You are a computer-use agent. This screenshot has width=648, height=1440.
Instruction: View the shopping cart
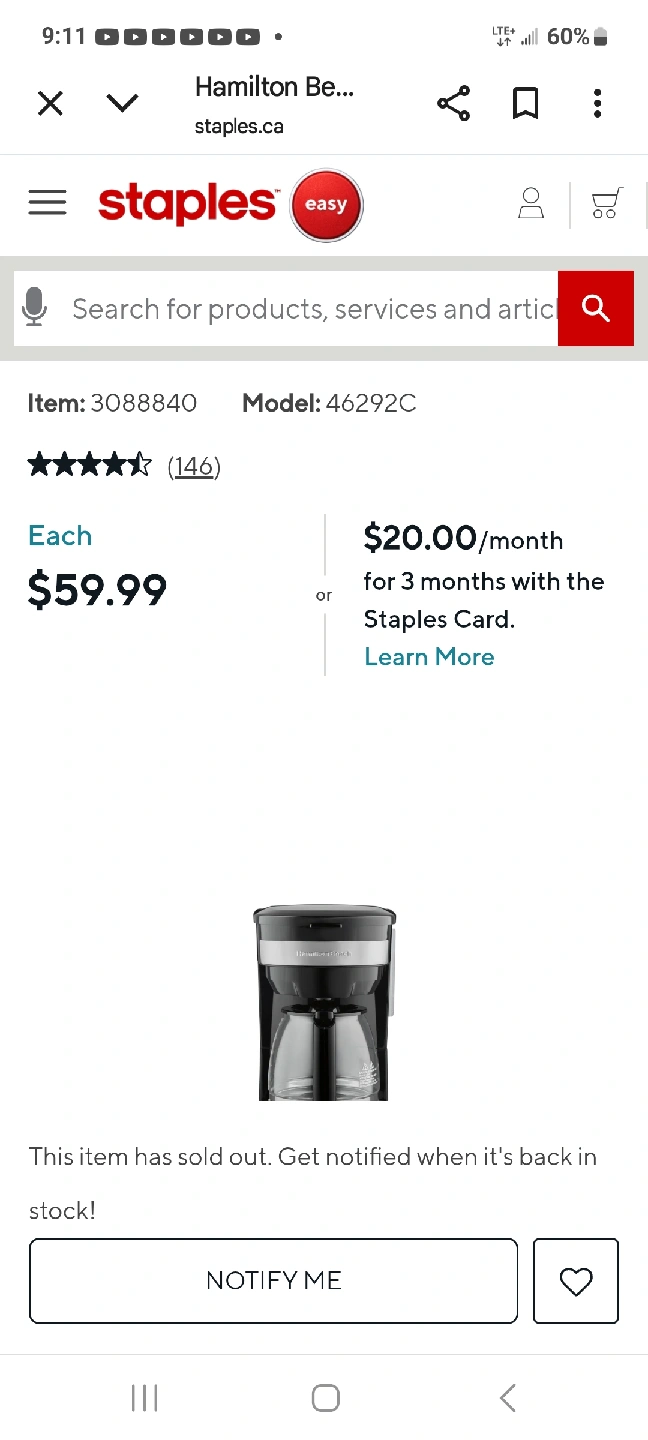click(x=606, y=204)
